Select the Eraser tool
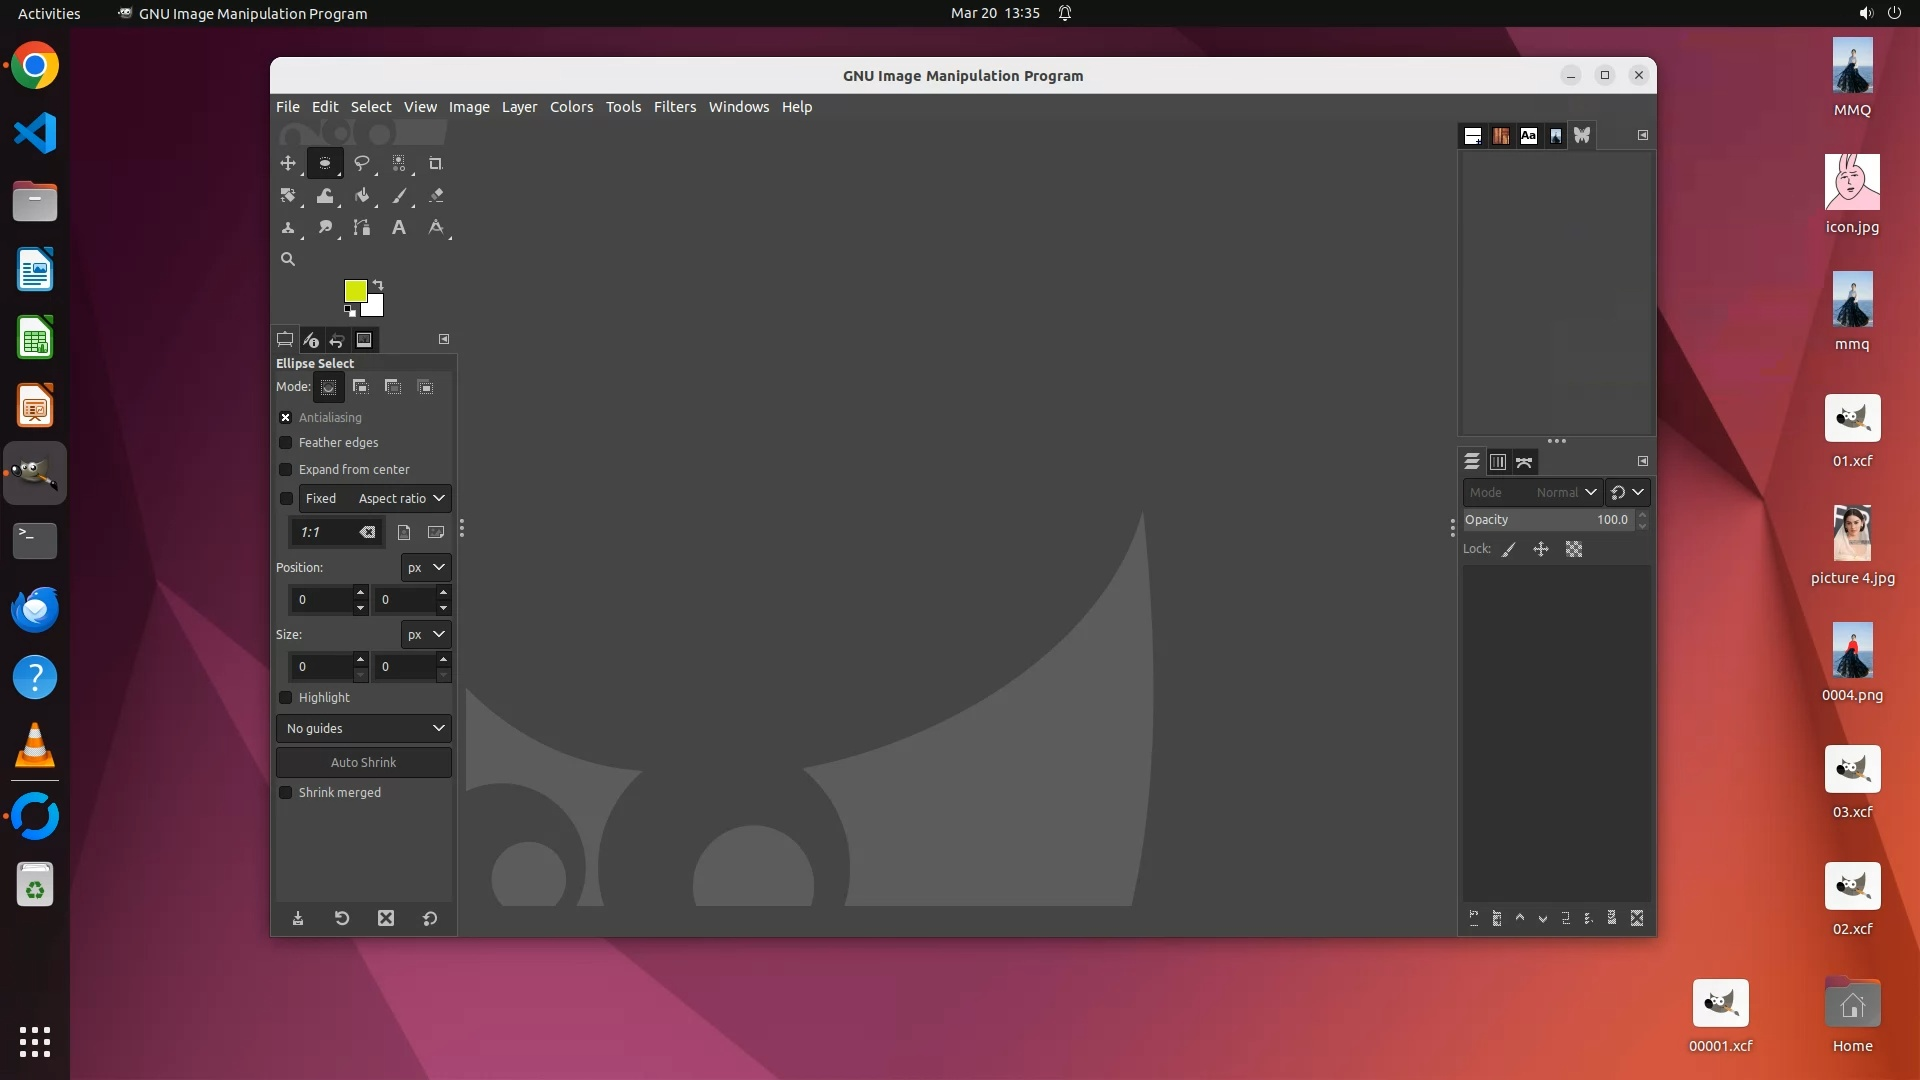This screenshot has height=1080, width=1920. coord(436,196)
